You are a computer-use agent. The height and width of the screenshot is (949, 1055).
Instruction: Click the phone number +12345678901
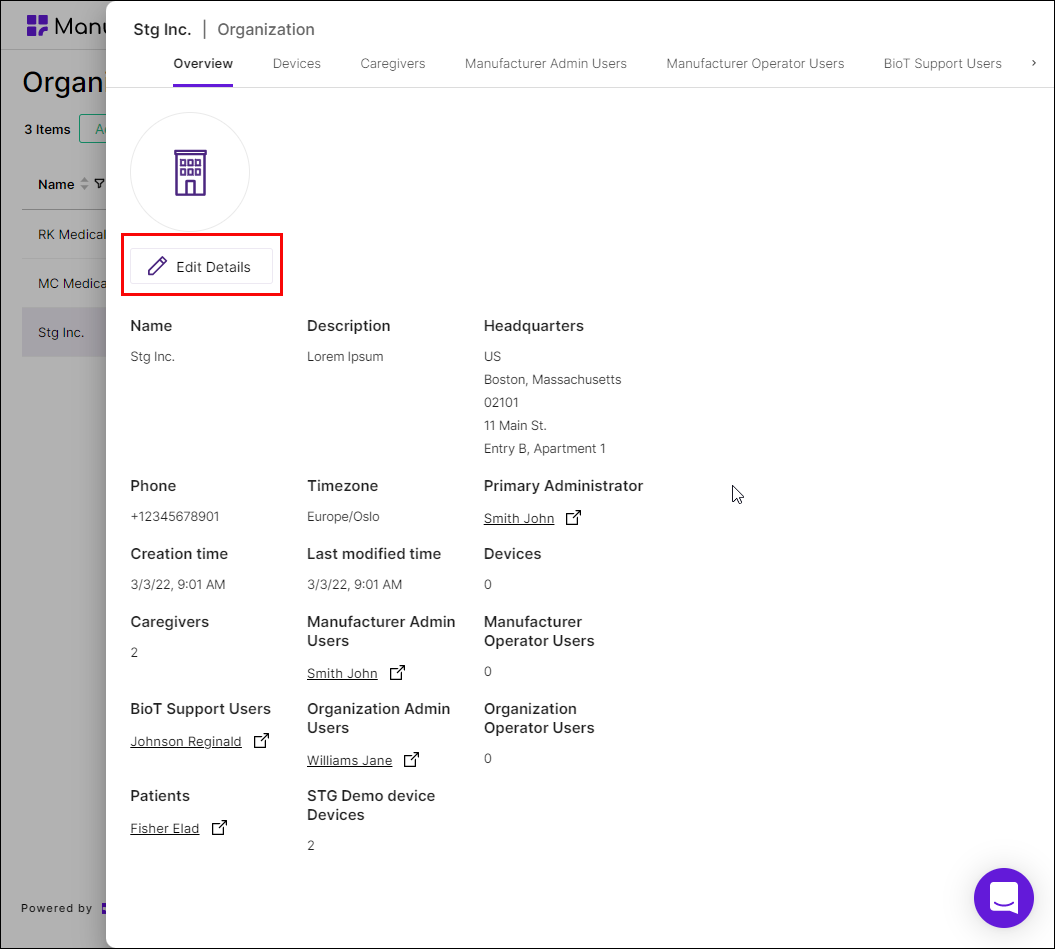coord(175,516)
